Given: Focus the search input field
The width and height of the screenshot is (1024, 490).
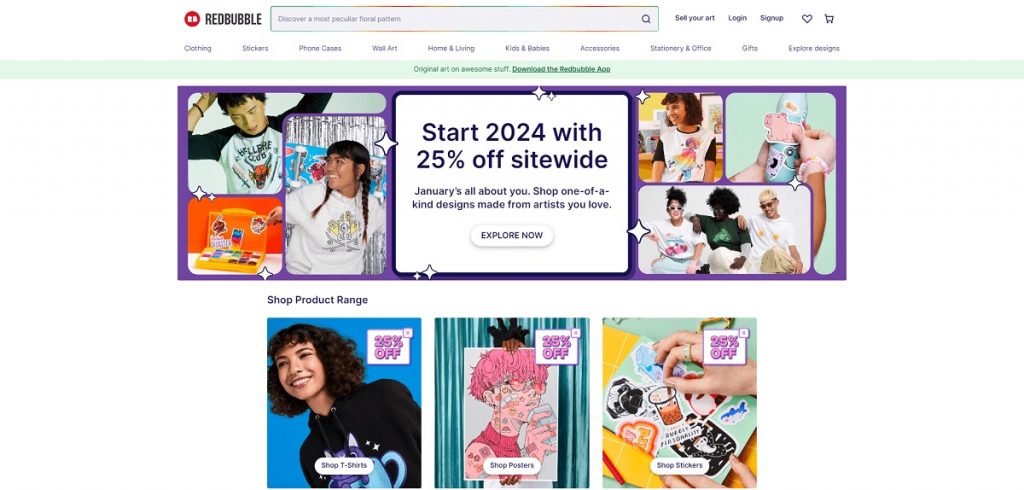Looking at the screenshot, I should click(x=455, y=19).
